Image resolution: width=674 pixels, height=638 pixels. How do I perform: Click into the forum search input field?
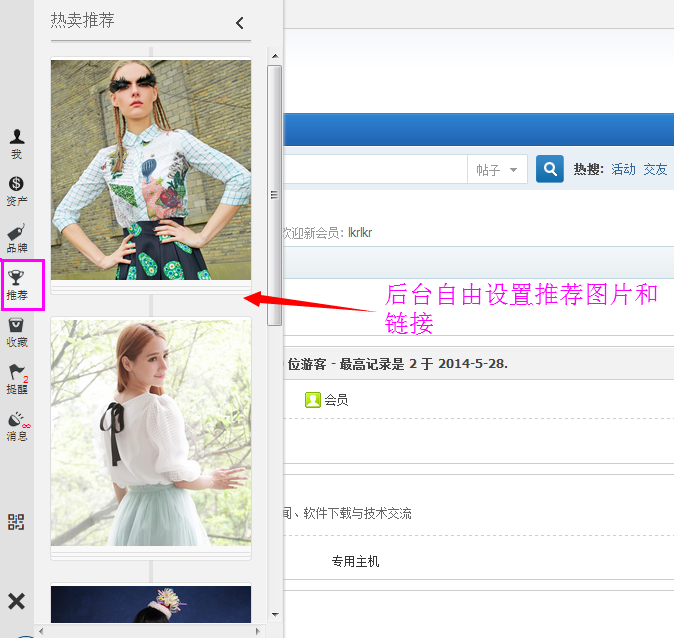tap(375, 169)
